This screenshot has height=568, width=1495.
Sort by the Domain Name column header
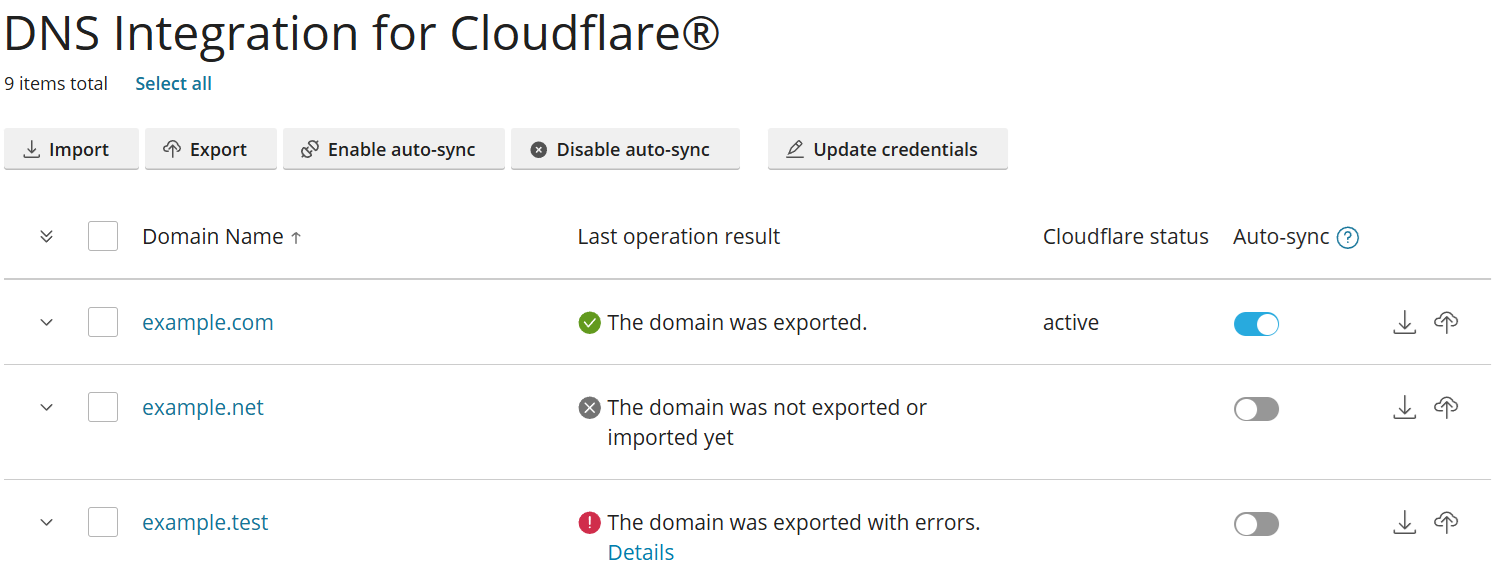[213, 237]
